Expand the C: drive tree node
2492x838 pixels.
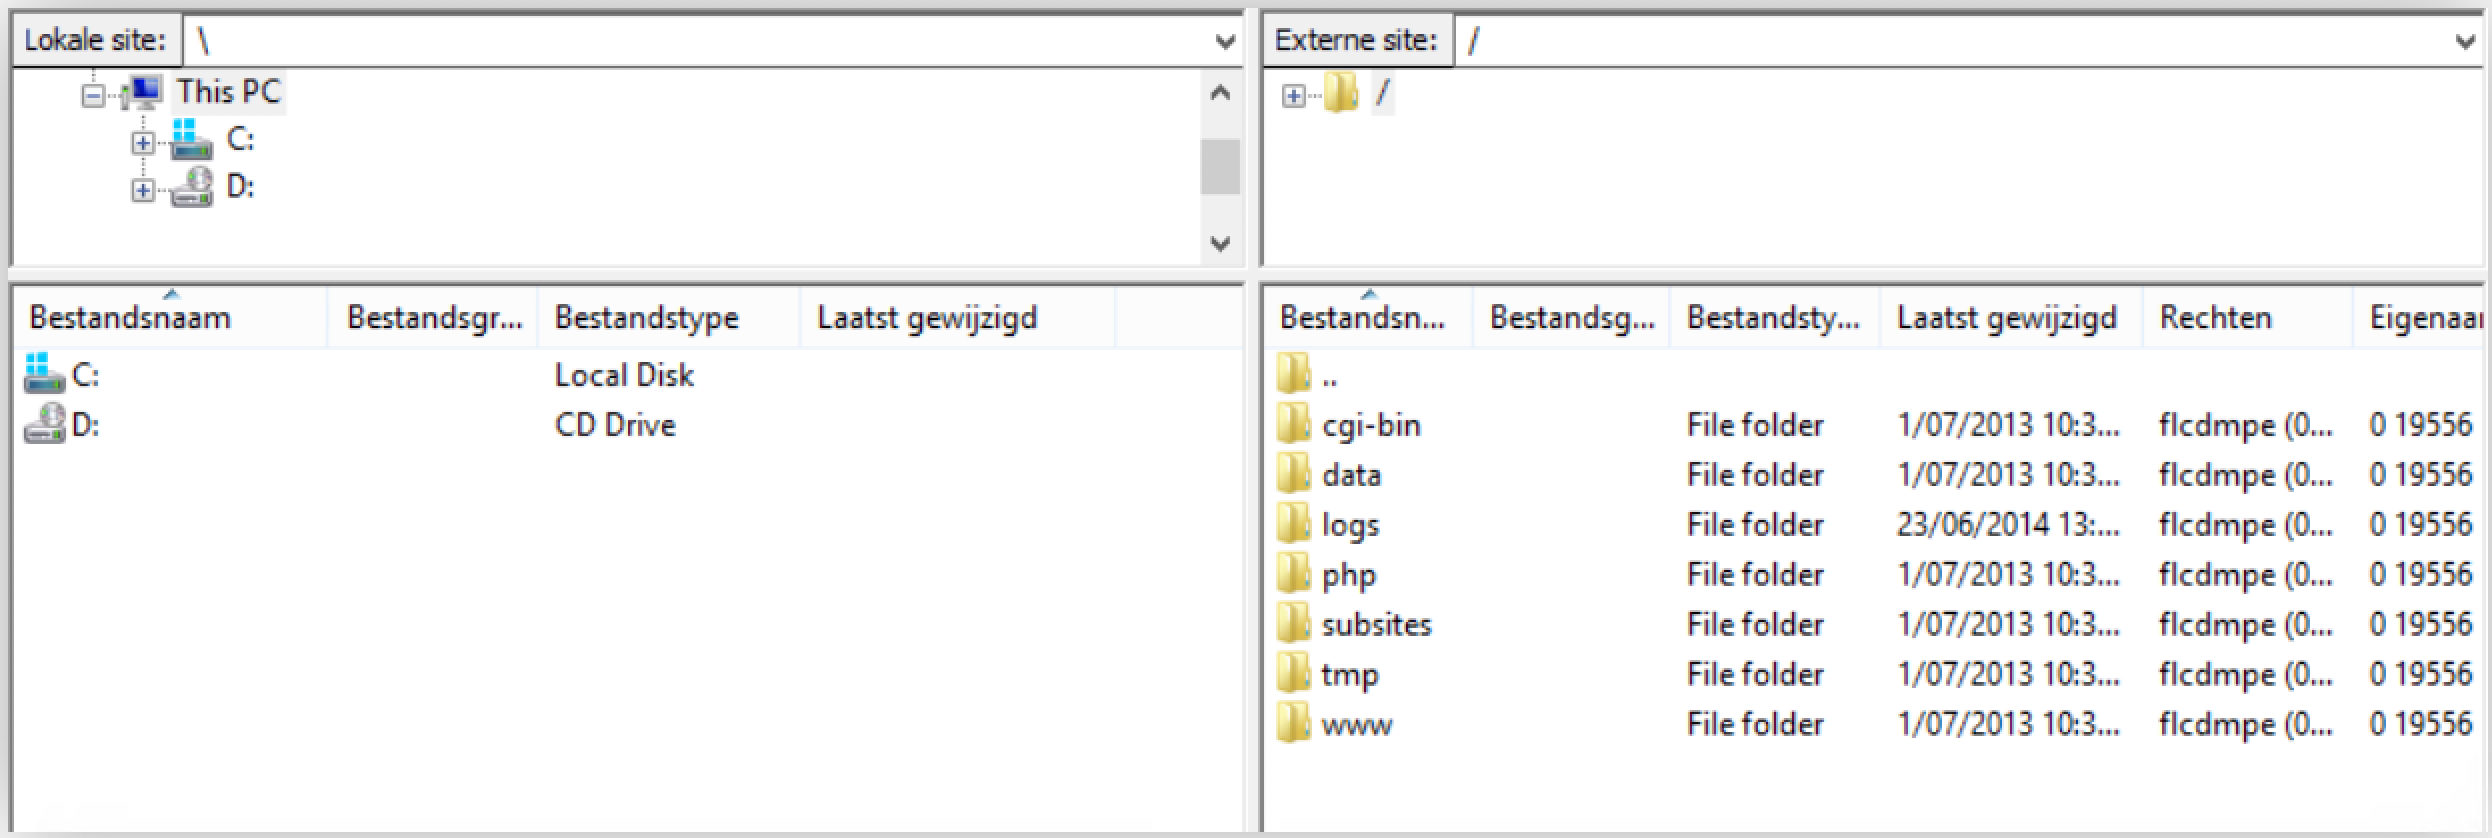coord(143,143)
